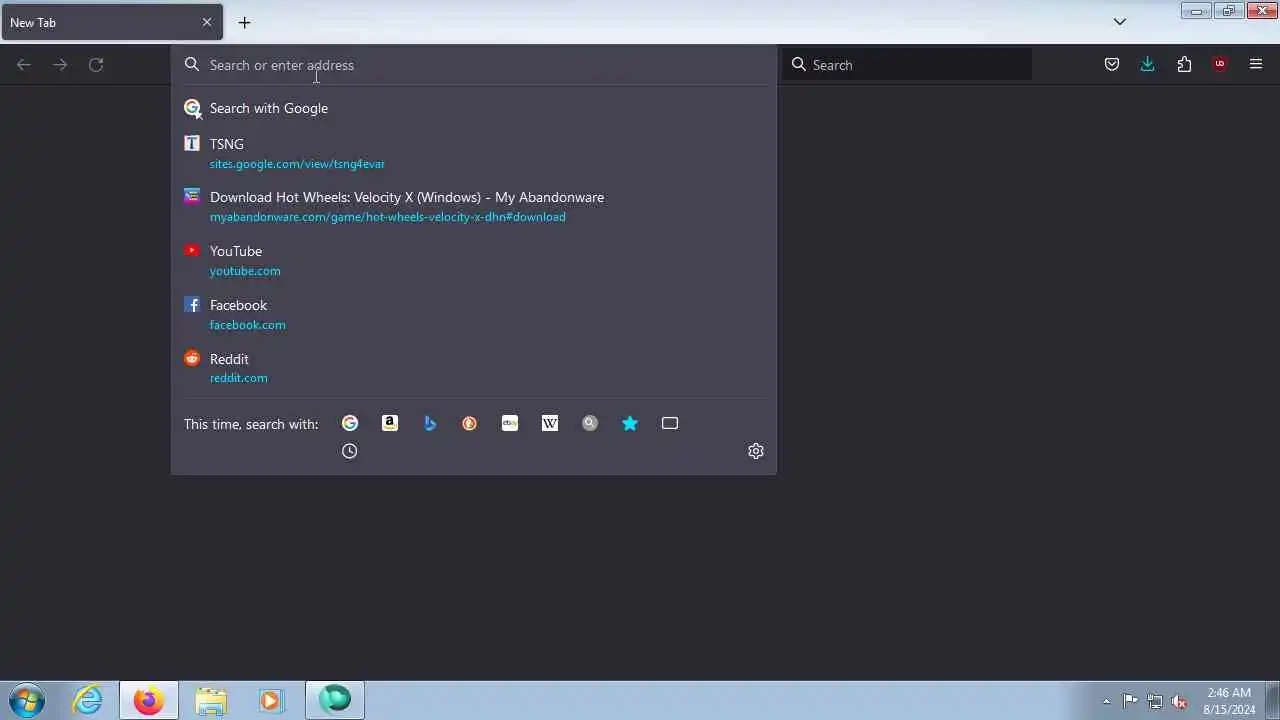Image resolution: width=1280 pixels, height=720 pixels.
Task: Click the teal round app taskbar icon
Action: (x=334, y=700)
